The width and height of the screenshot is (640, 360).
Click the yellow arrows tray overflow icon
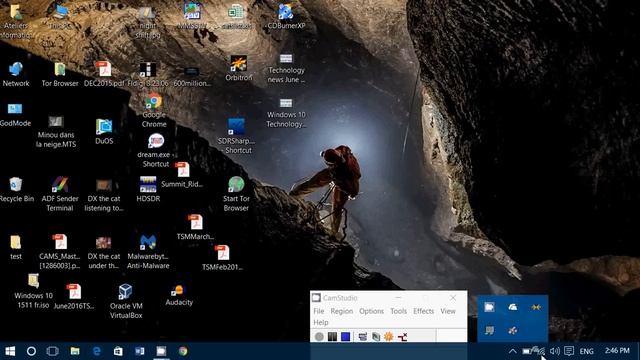536,307
